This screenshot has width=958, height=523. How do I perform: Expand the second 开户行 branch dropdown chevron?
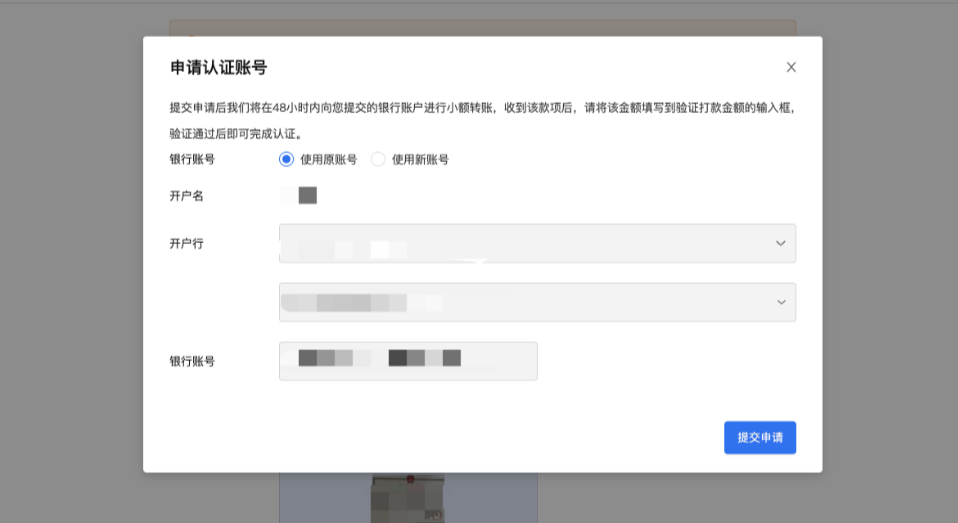[x=780, y=302]
